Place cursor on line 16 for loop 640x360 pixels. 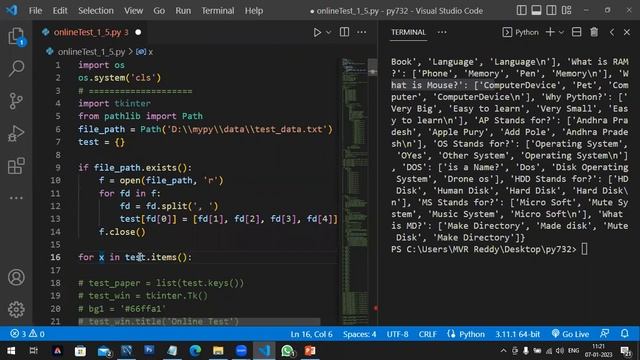point(135,257)
